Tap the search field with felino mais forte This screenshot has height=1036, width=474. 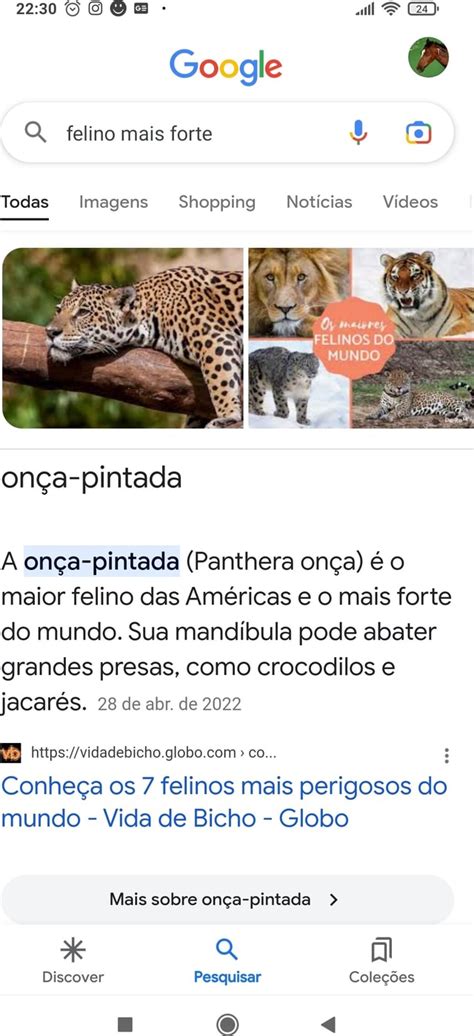tap(227, 133)
